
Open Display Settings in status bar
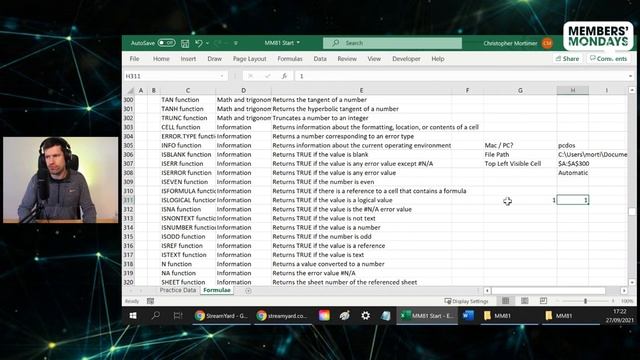(x=466, y=301)
